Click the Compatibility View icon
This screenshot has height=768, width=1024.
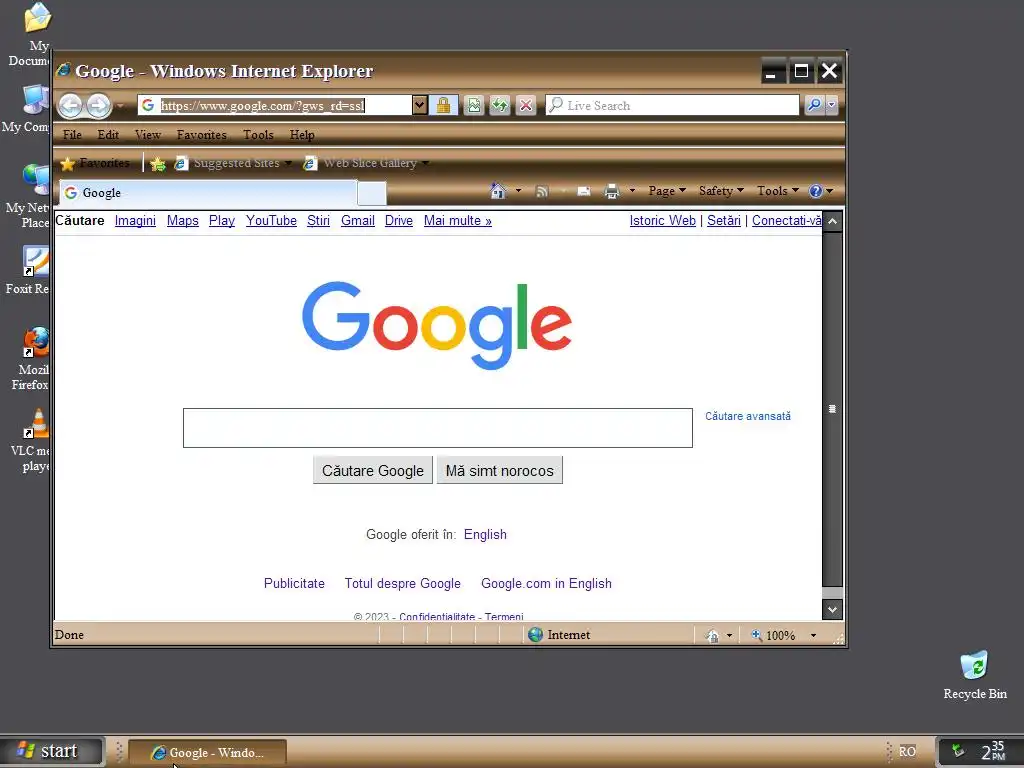coord(473,105)
